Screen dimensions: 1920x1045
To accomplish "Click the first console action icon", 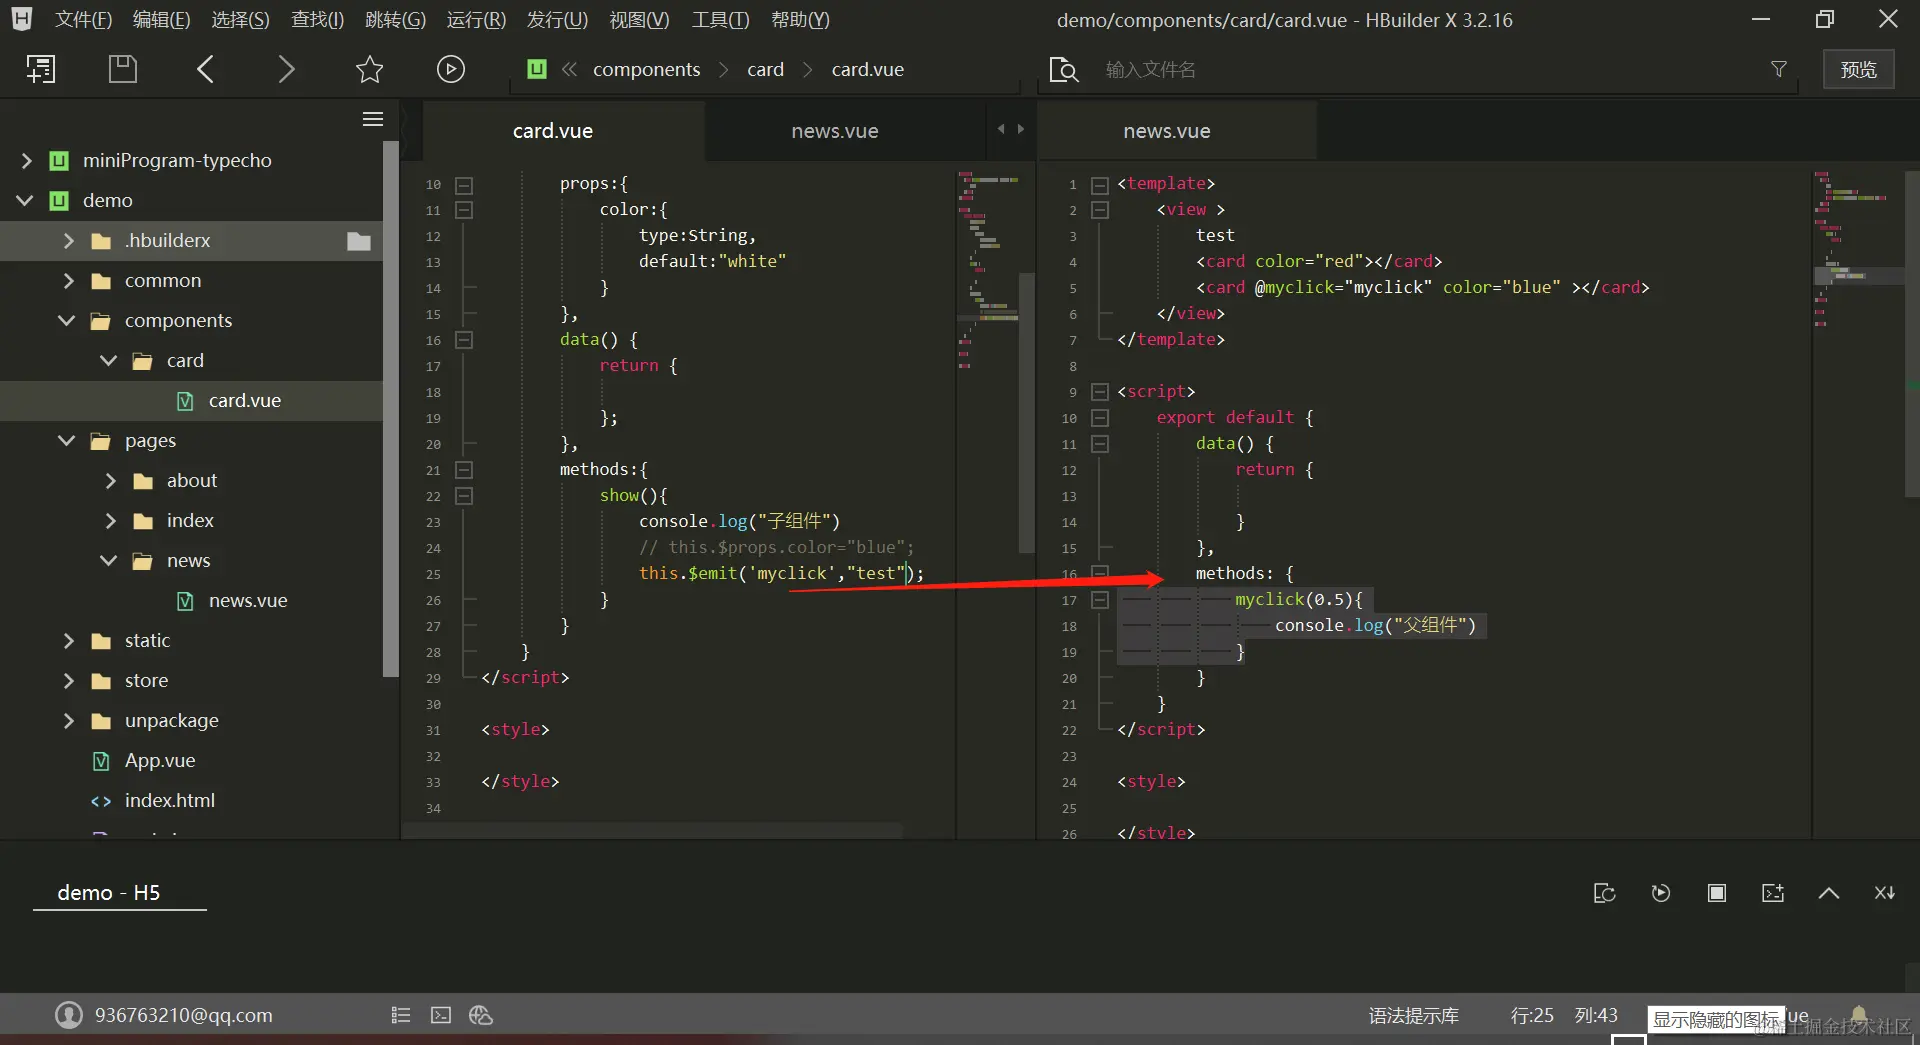I will pos(1605,893).
